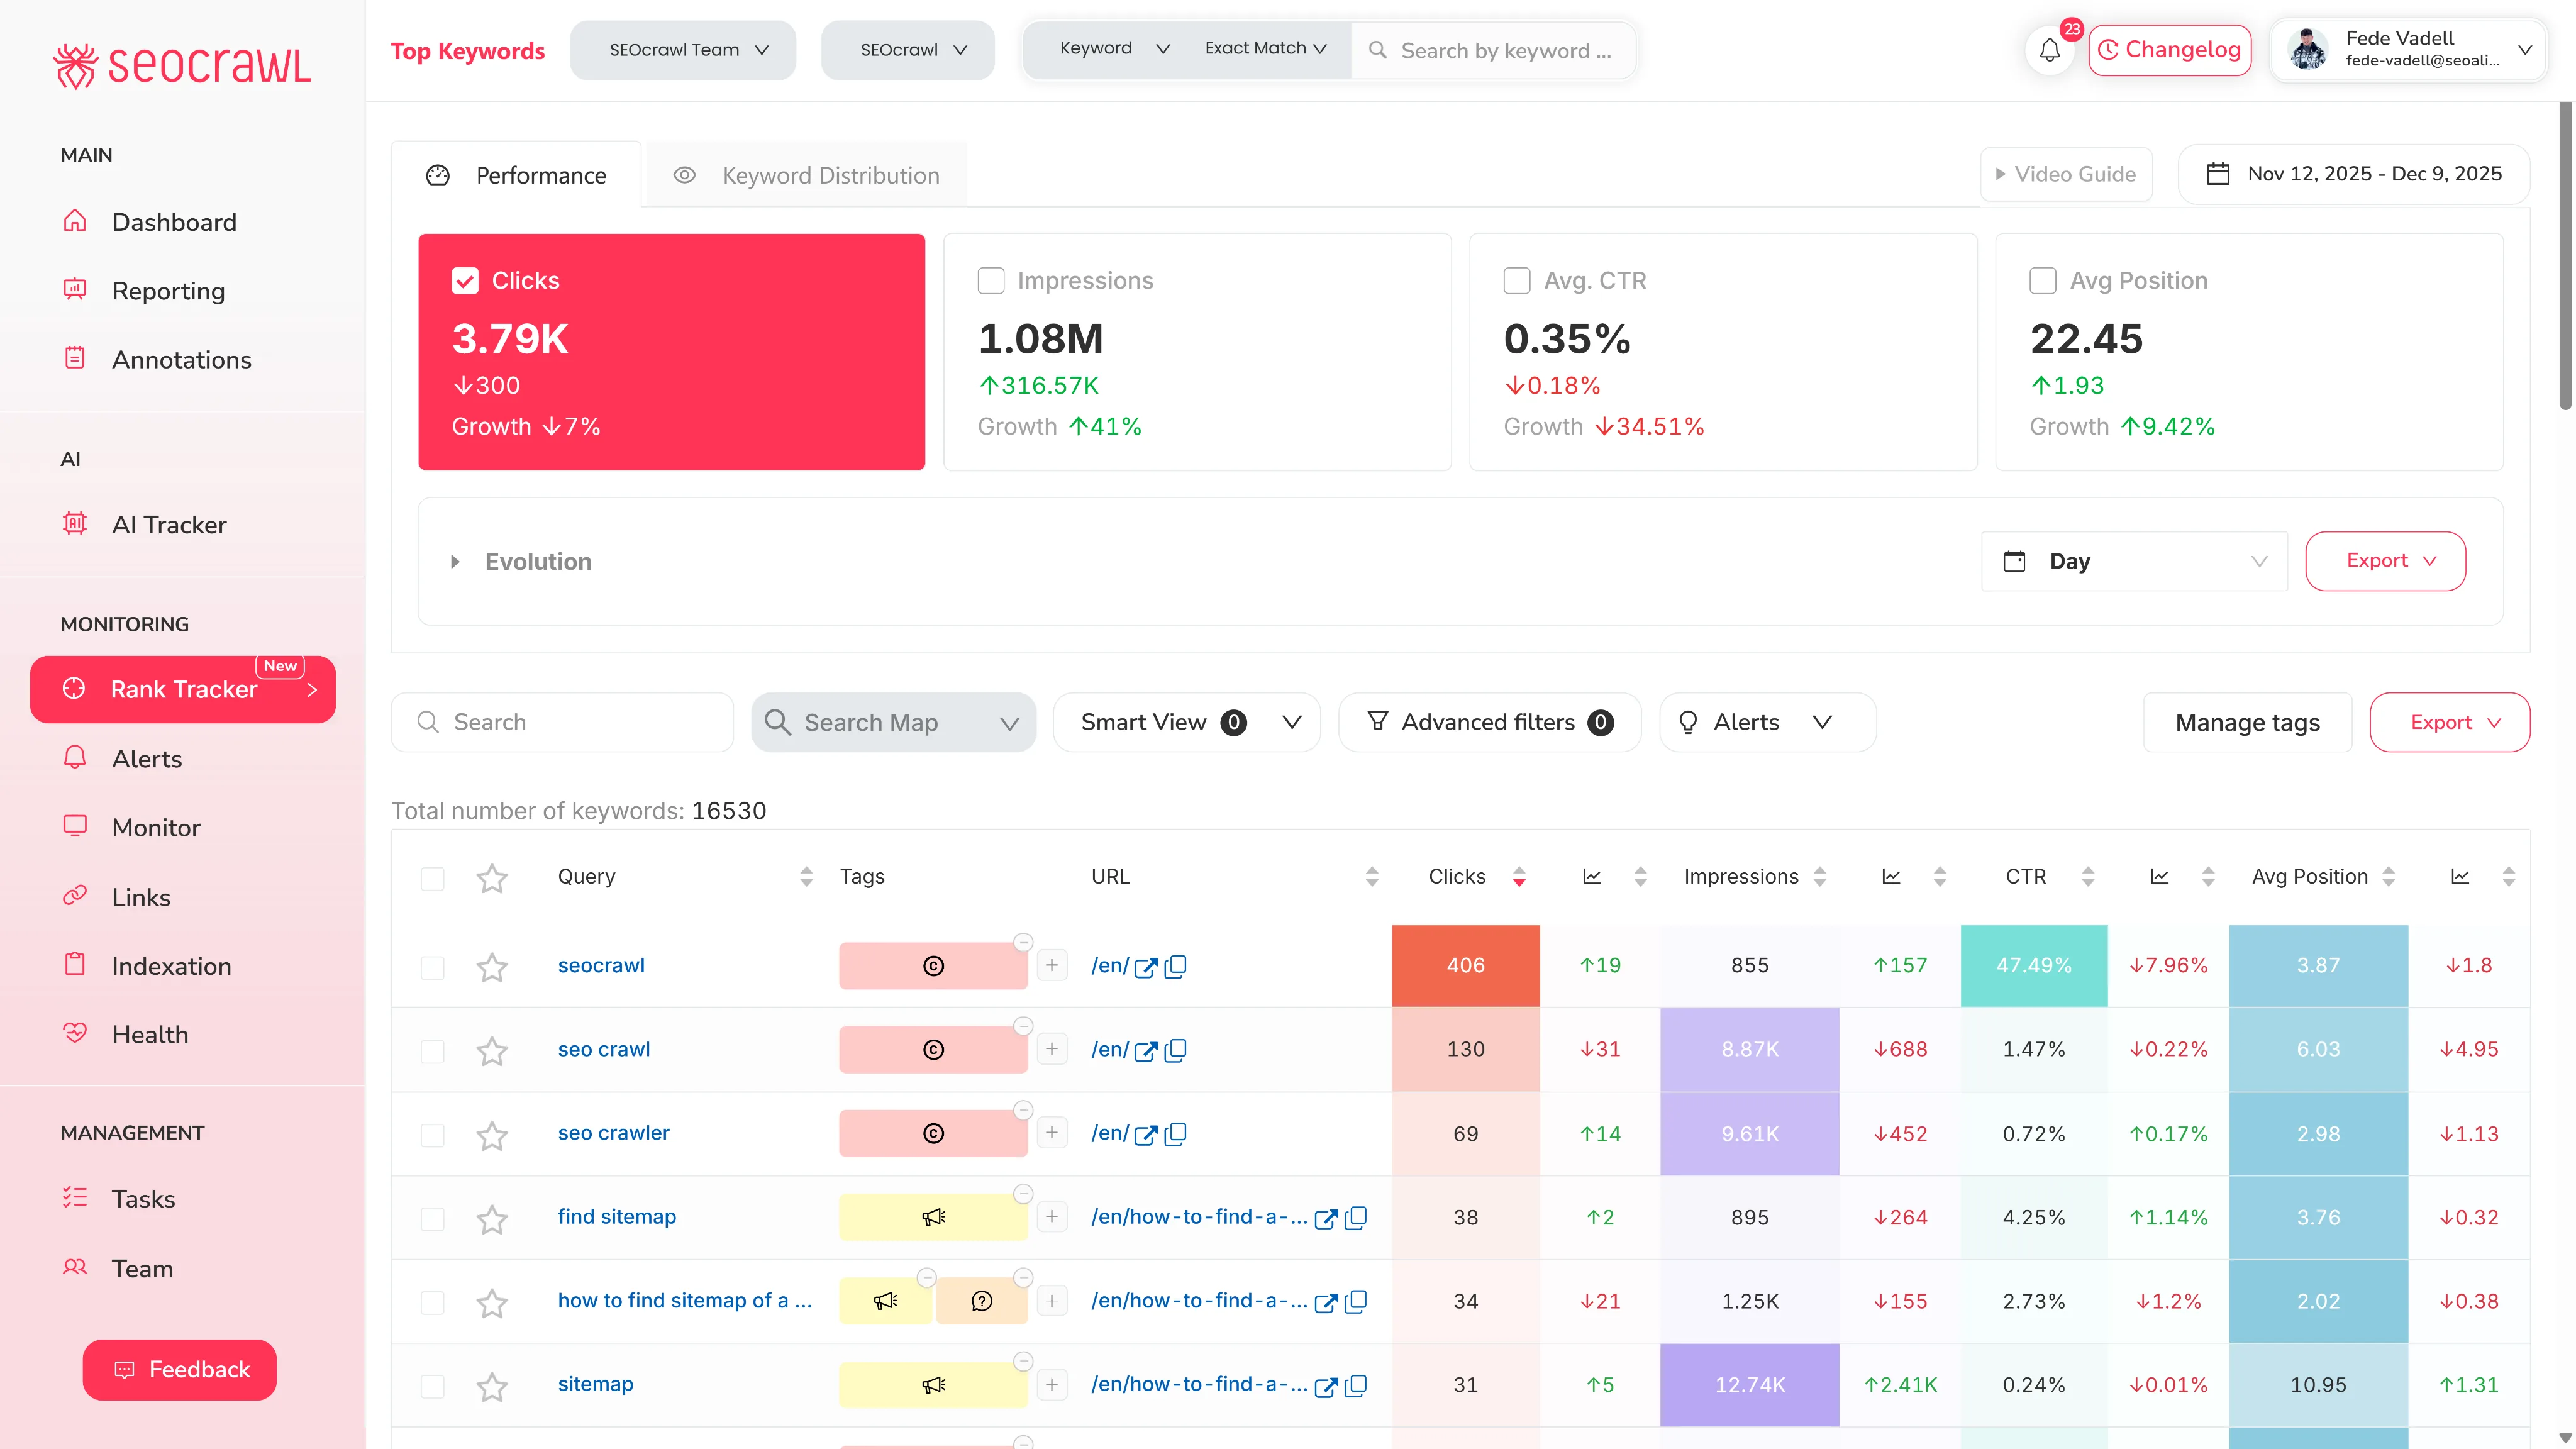Screen dimensions: 2576x1449
Task: Switch to the Keyword Distribution tab
Action: 806,176
